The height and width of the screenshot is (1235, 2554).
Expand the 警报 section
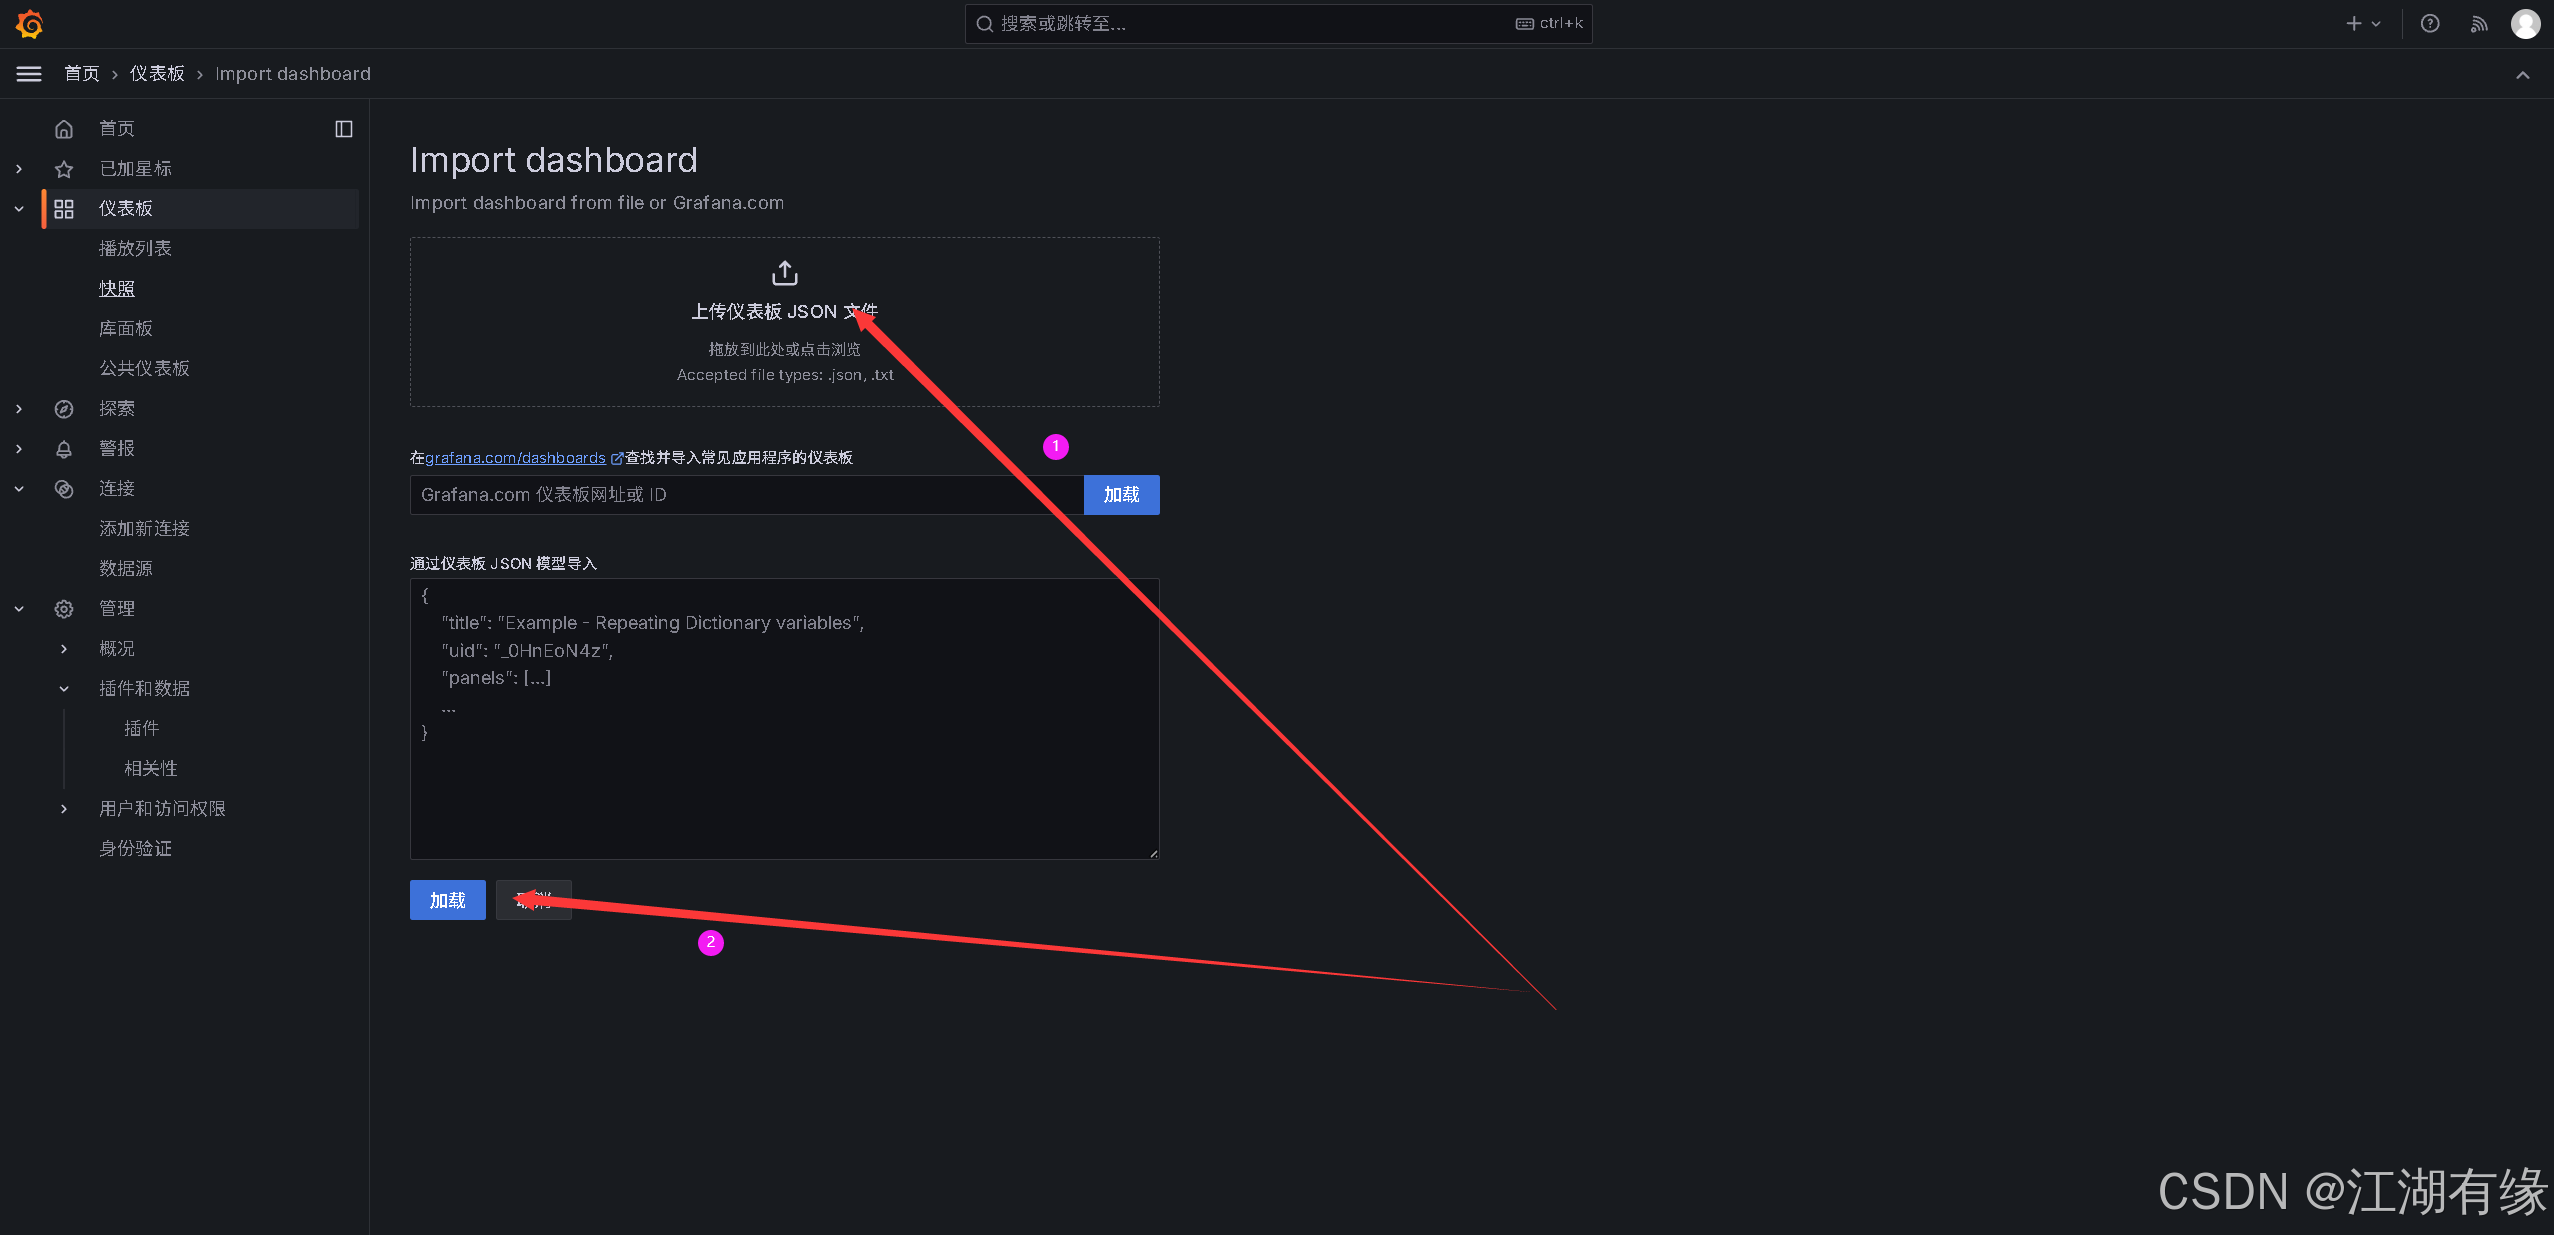[x=19, y=449]
